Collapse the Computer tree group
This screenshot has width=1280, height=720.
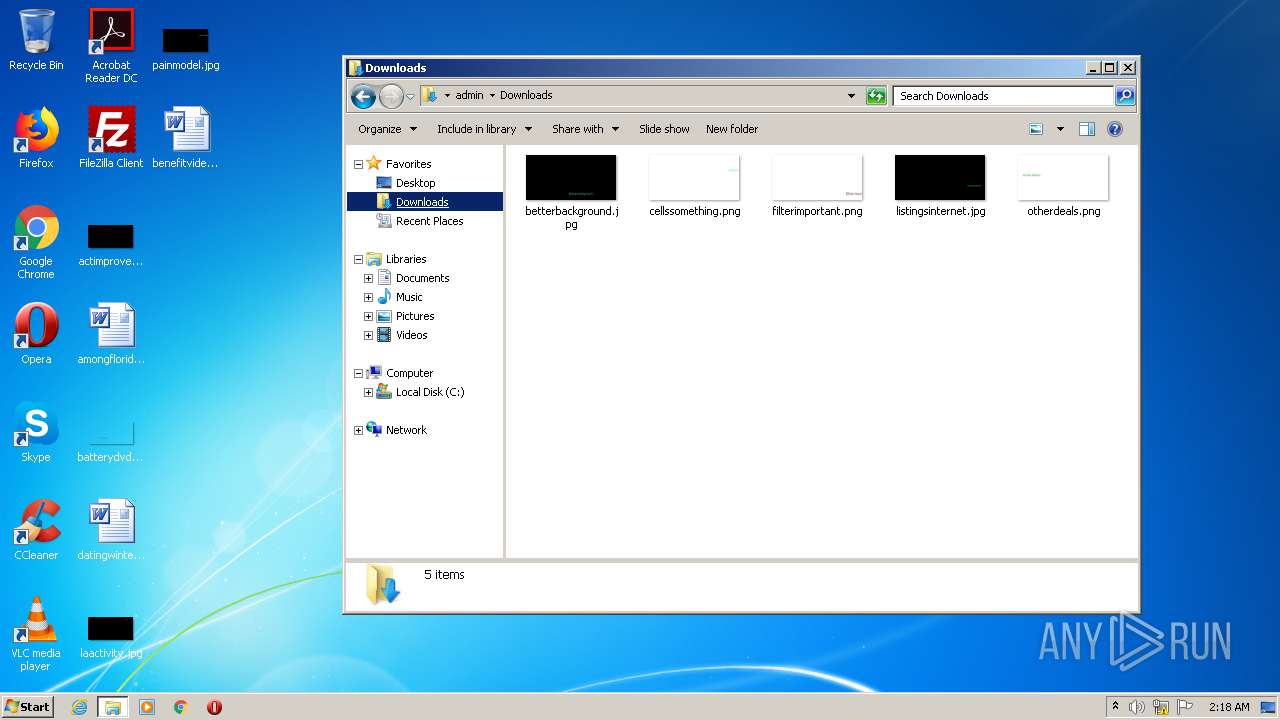(x=358, y=373)
